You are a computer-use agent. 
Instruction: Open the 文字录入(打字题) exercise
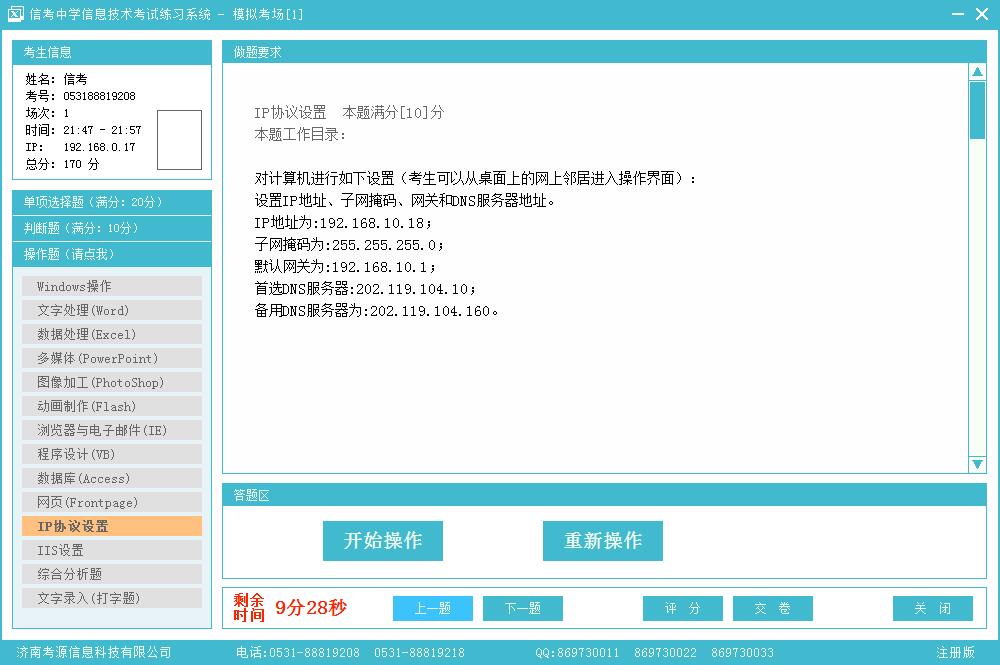coord(111,598)
